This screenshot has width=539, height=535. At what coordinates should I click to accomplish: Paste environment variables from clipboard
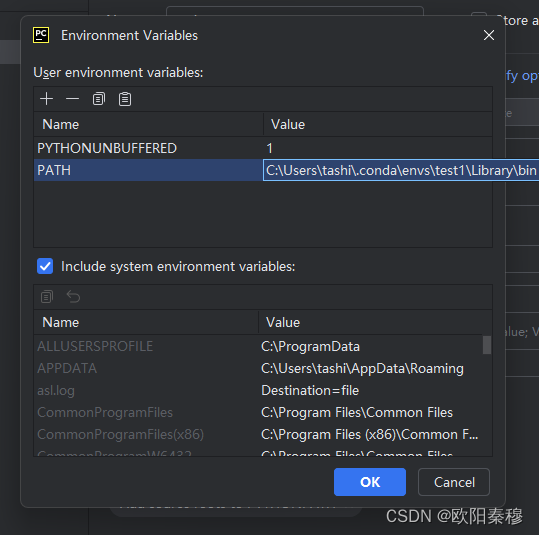tap(125, 99)
